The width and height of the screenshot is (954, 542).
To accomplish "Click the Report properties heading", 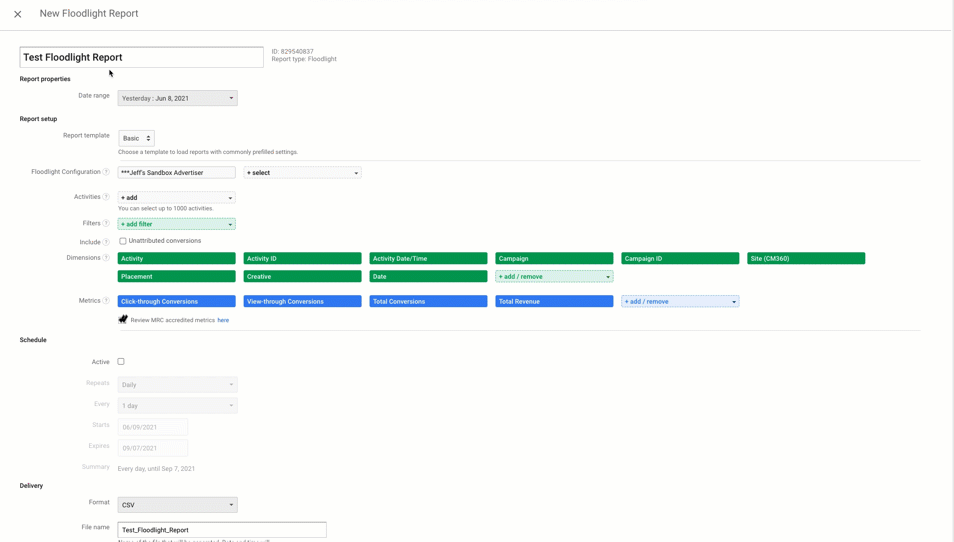I will 45,79.
